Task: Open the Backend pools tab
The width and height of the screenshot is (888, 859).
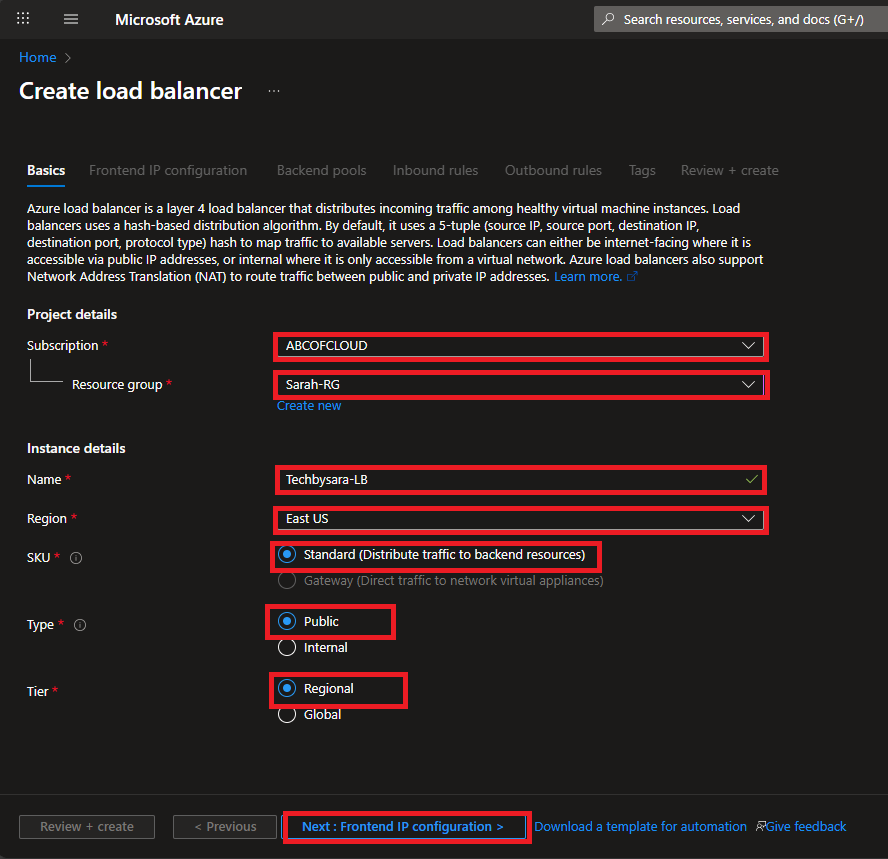Action: (321, 170)
